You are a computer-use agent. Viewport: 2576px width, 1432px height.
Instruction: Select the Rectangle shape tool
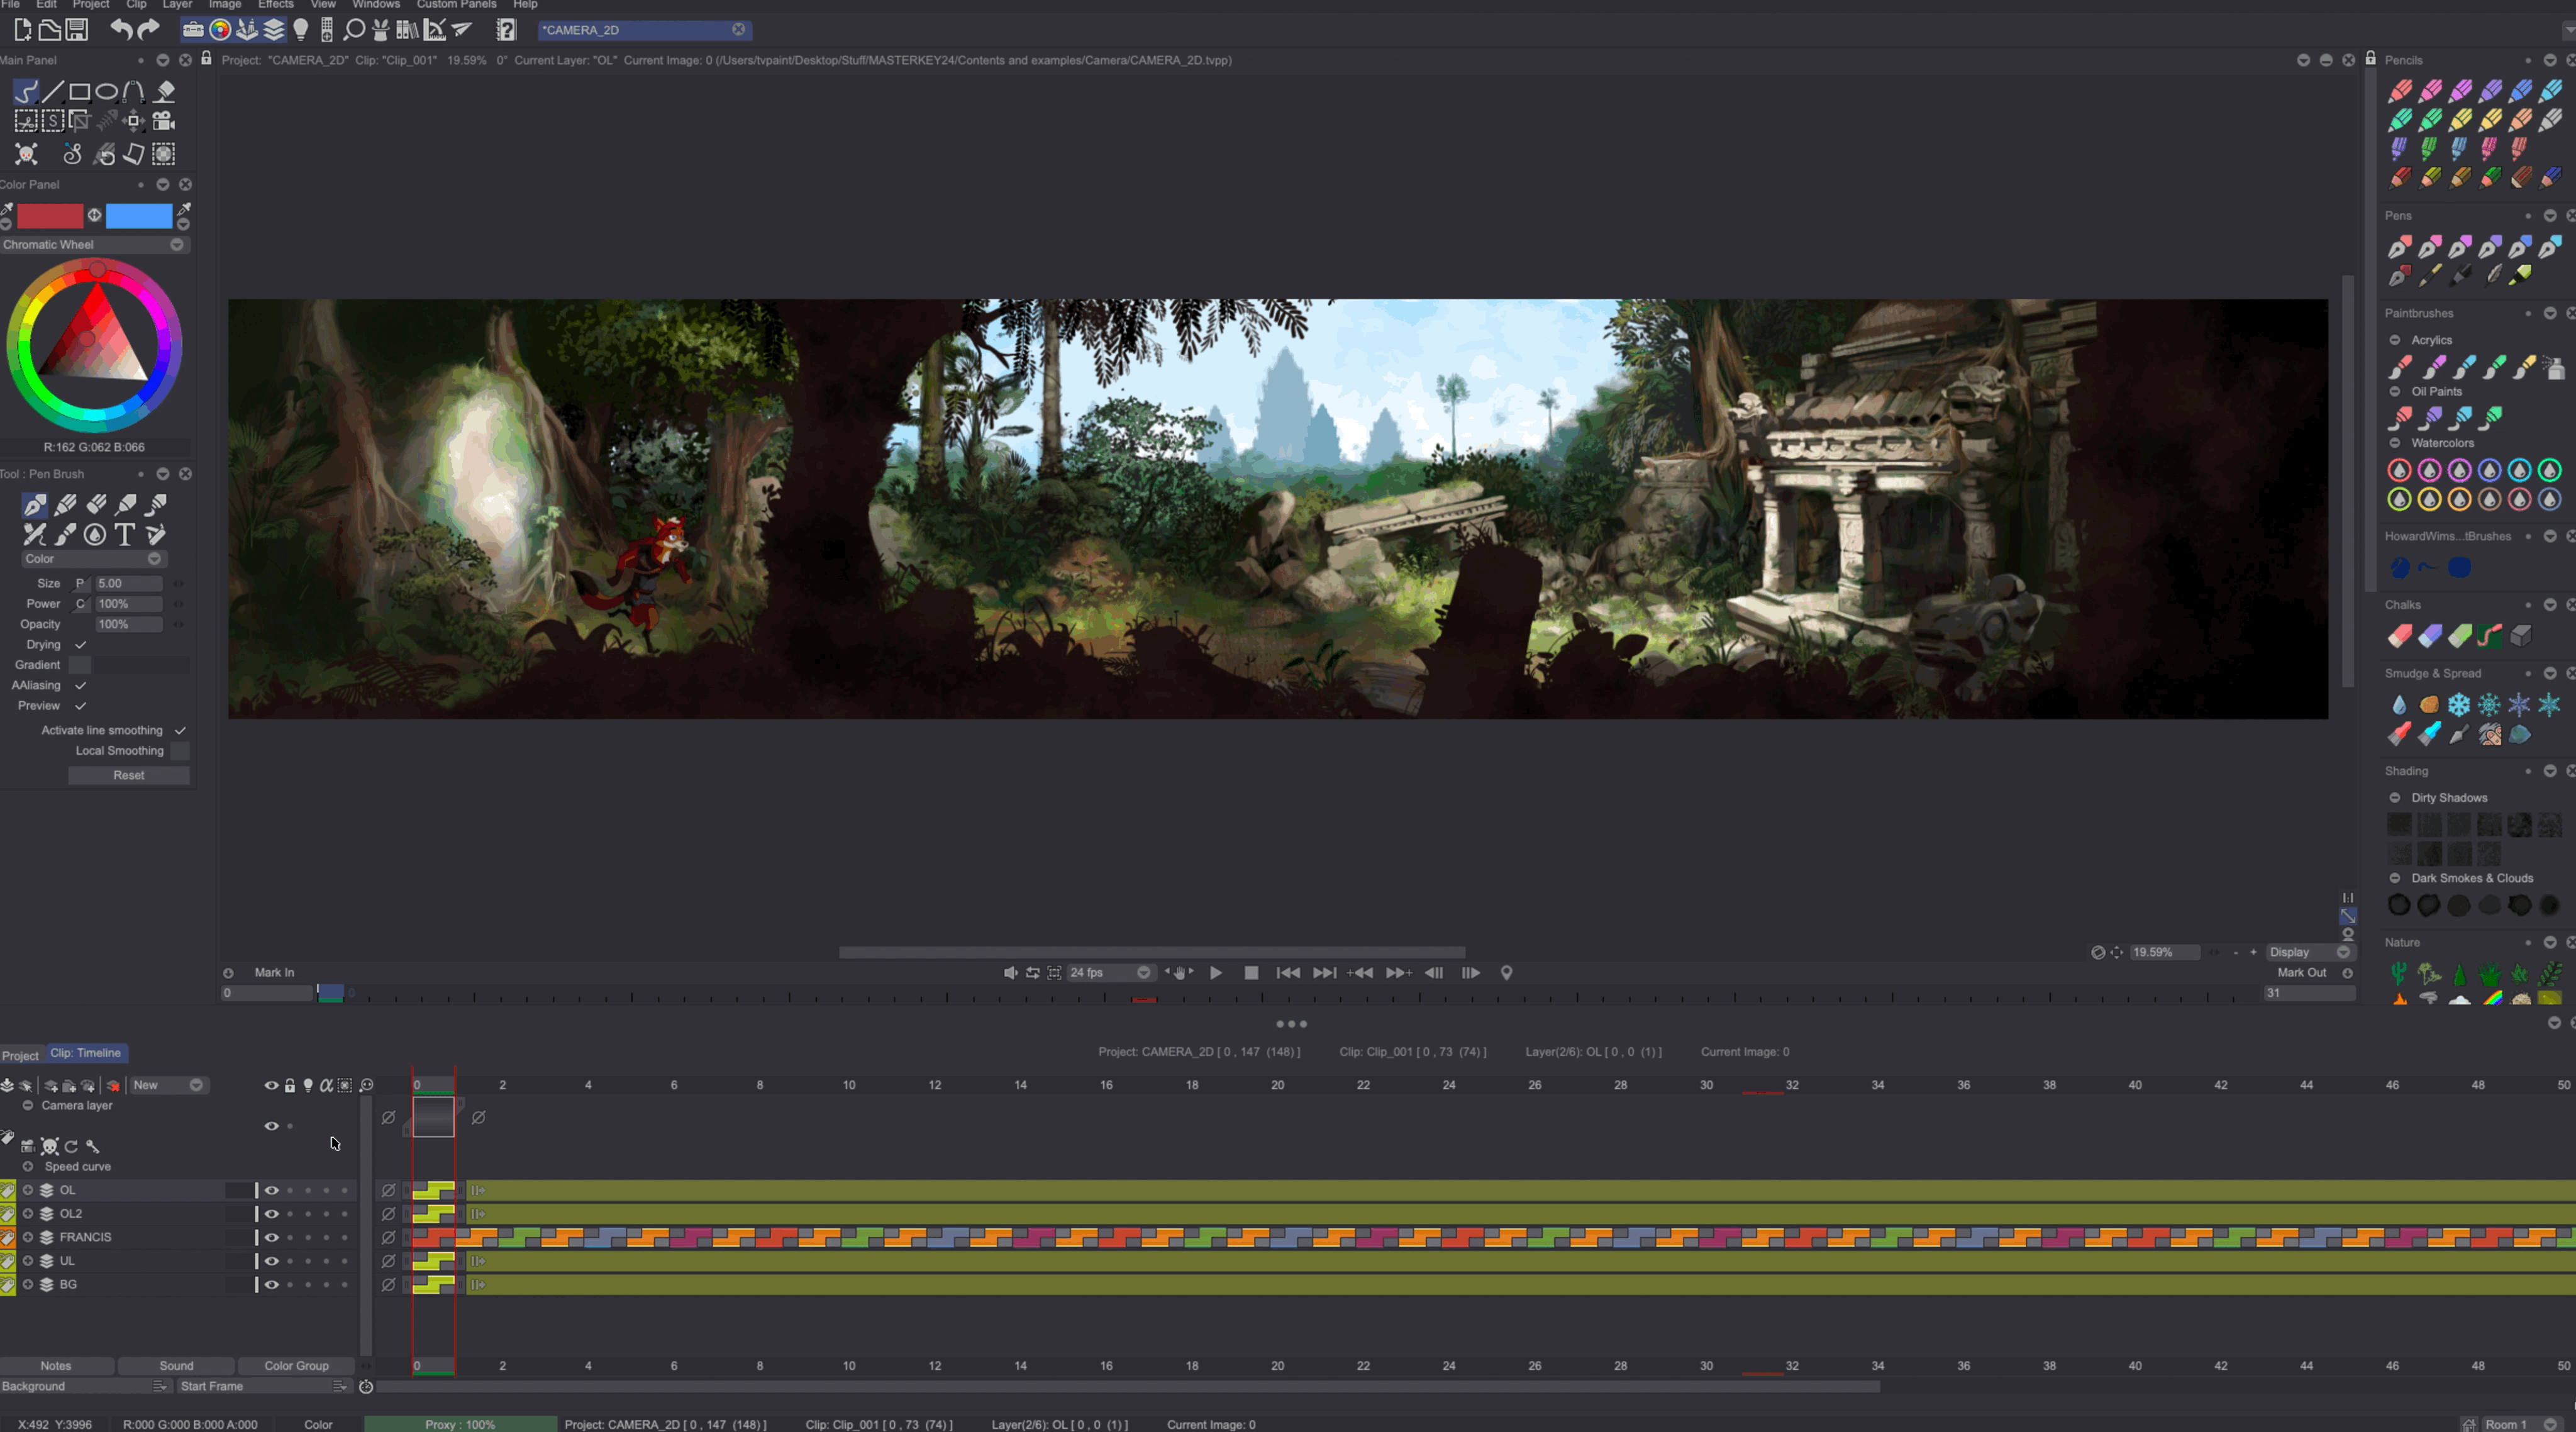pos(80,92)
